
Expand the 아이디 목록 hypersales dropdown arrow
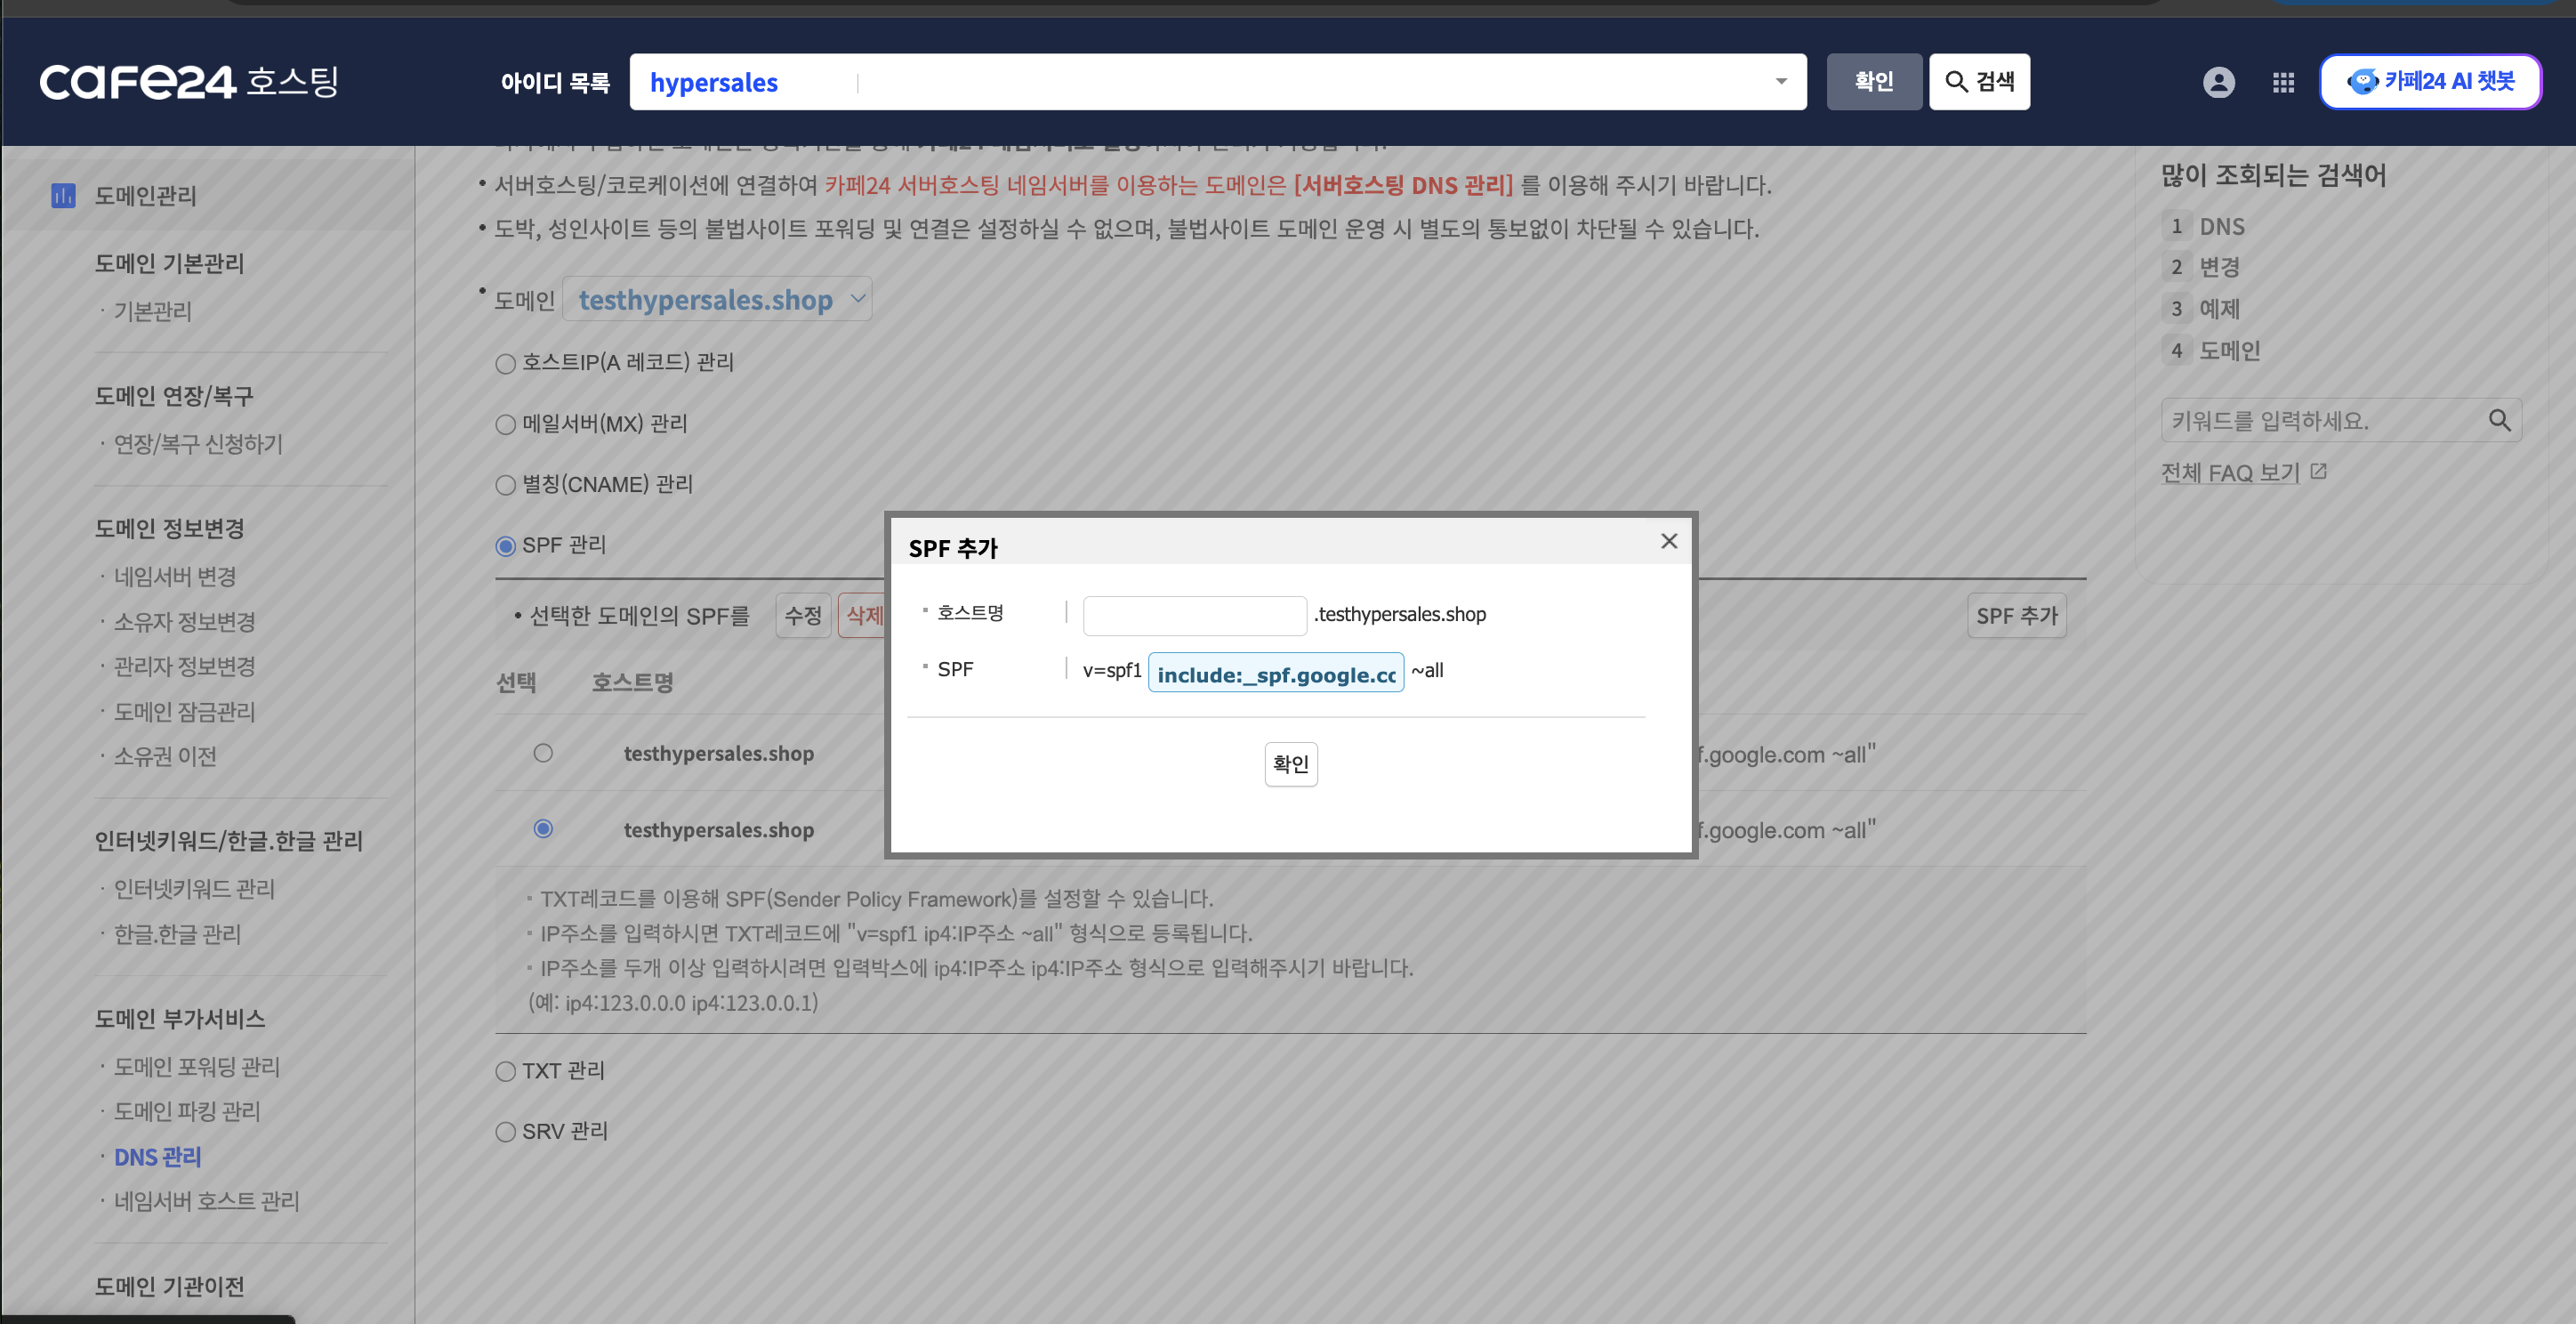[1780, 82]
